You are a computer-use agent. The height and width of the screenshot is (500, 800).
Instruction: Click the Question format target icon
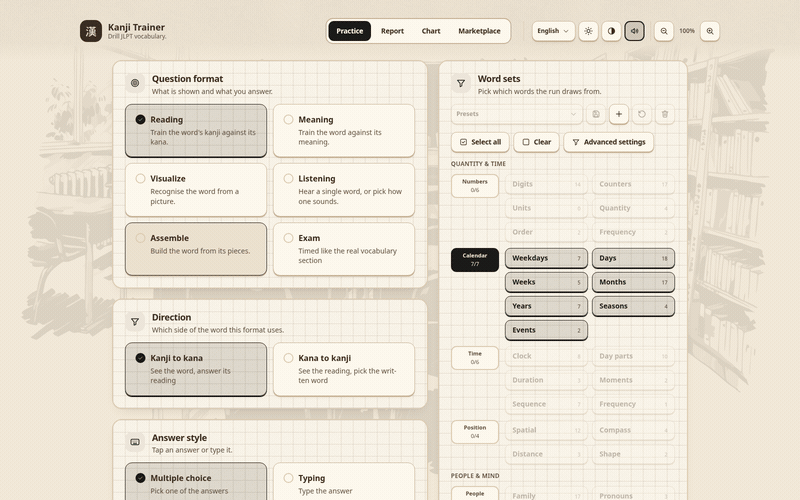(135, 83)
